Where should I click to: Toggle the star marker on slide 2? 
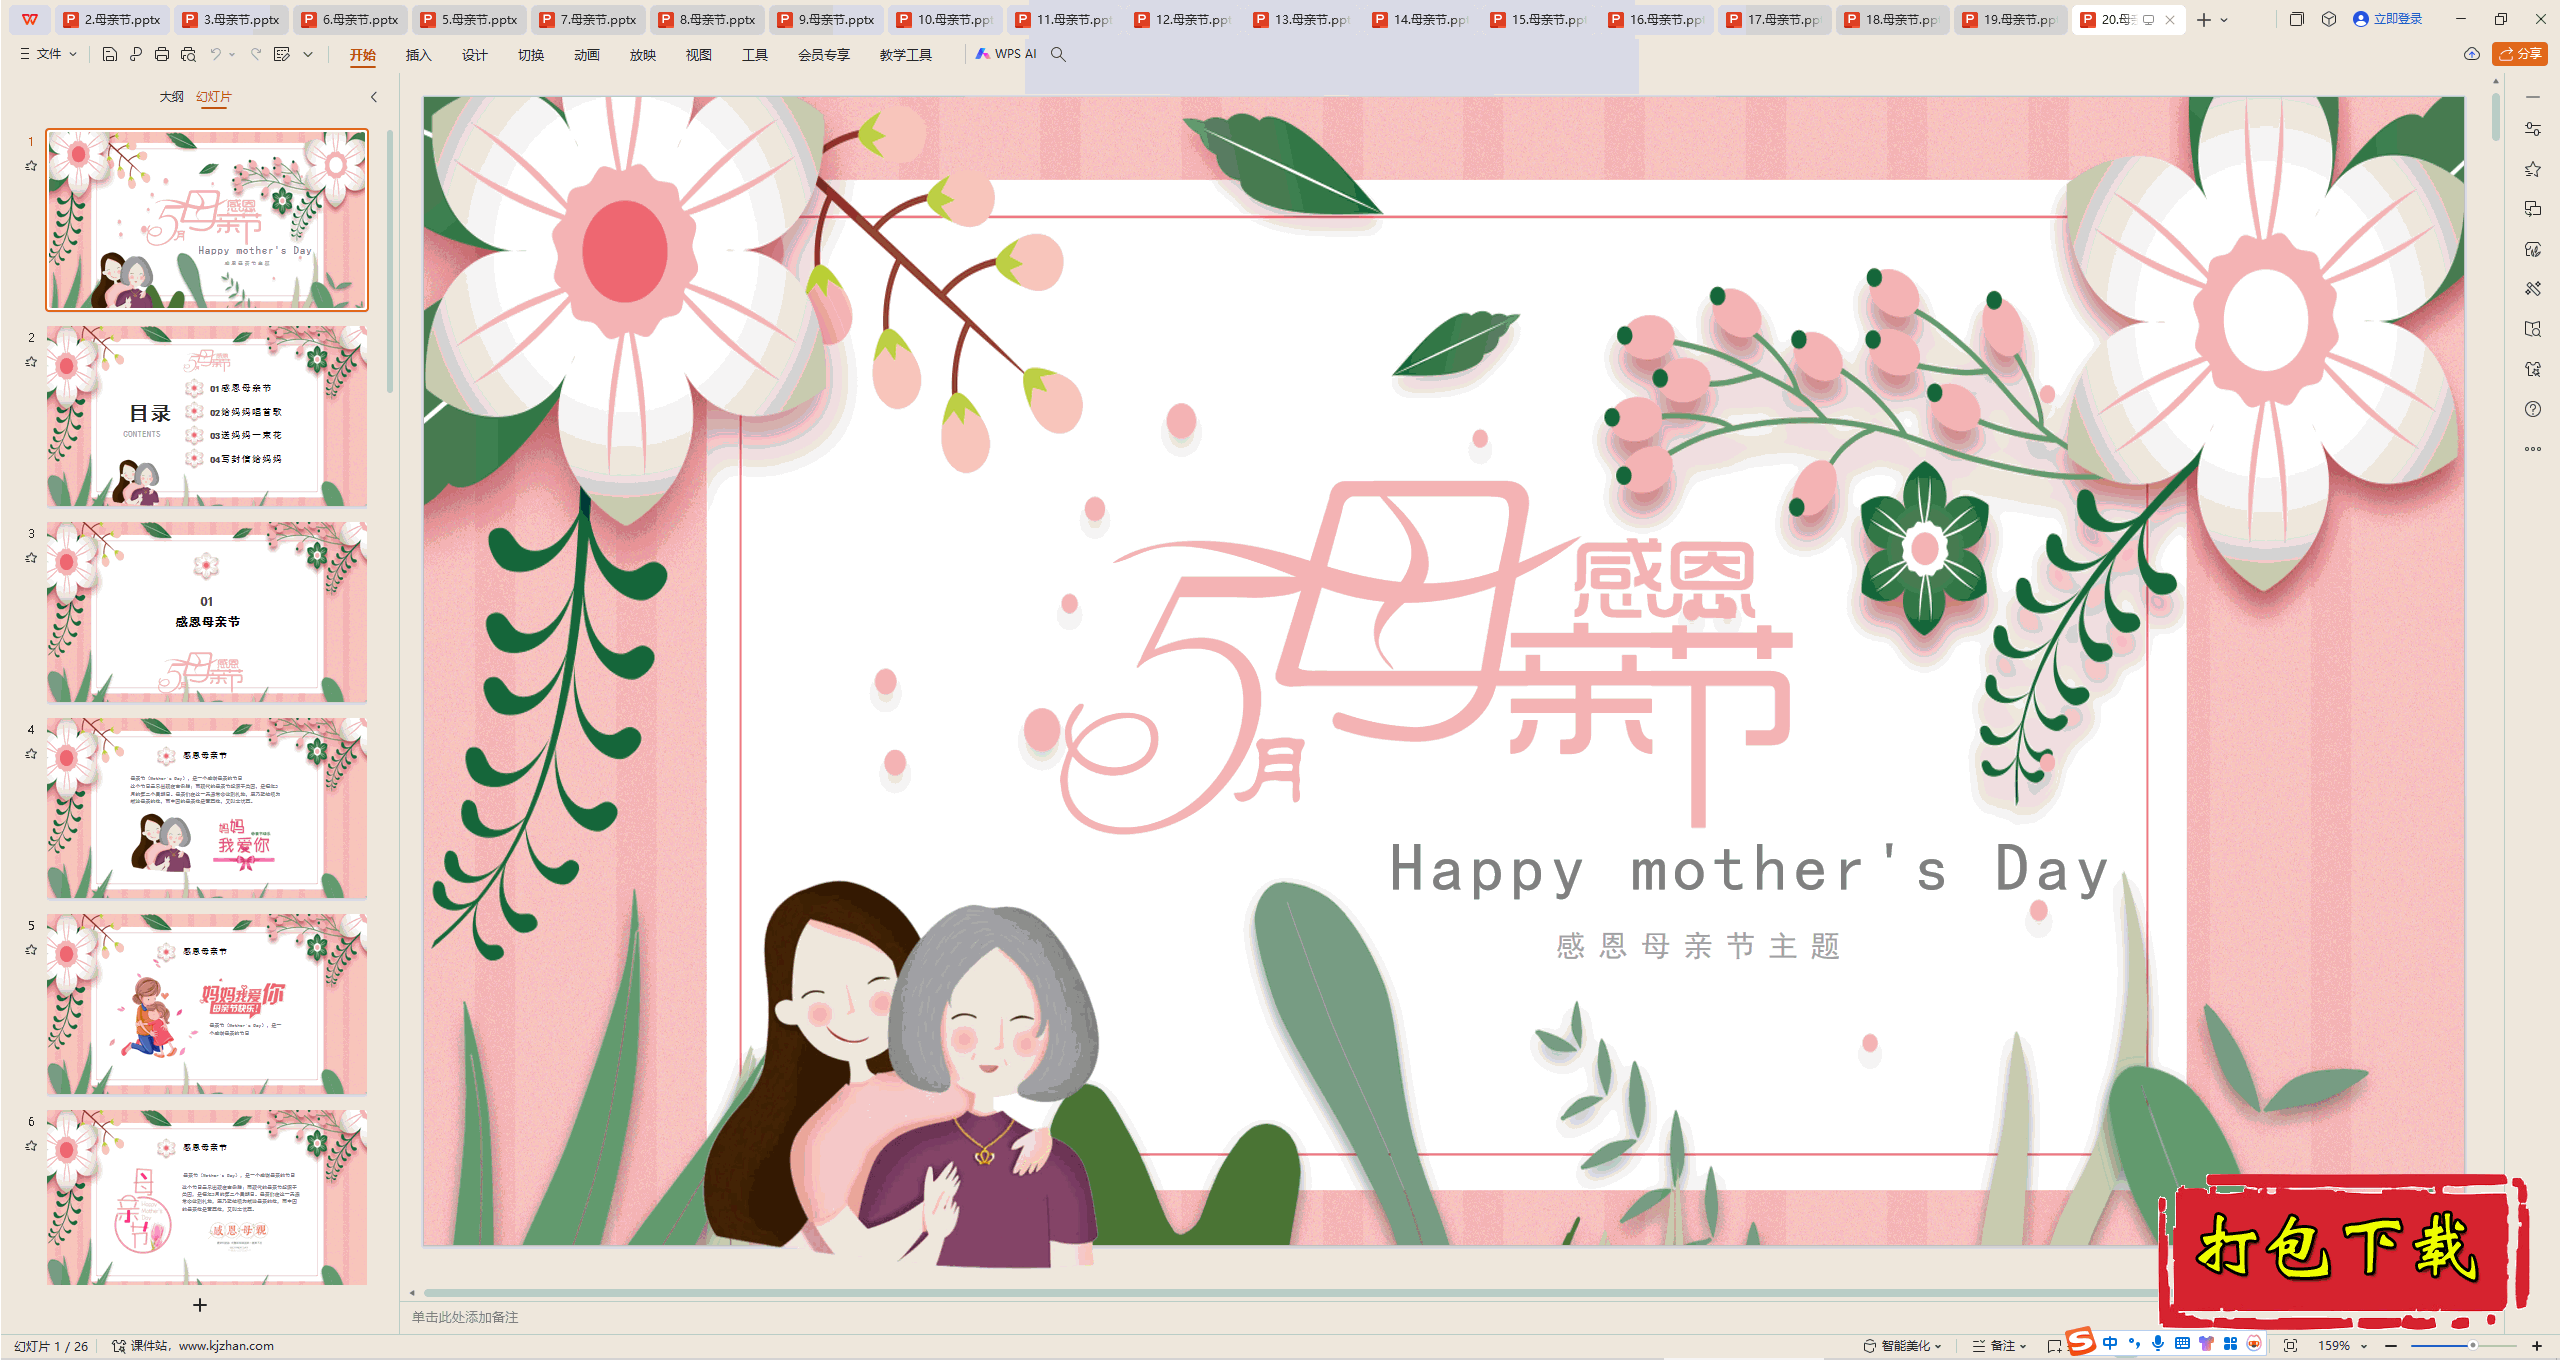pyautogui.click(x=31, y=362)
